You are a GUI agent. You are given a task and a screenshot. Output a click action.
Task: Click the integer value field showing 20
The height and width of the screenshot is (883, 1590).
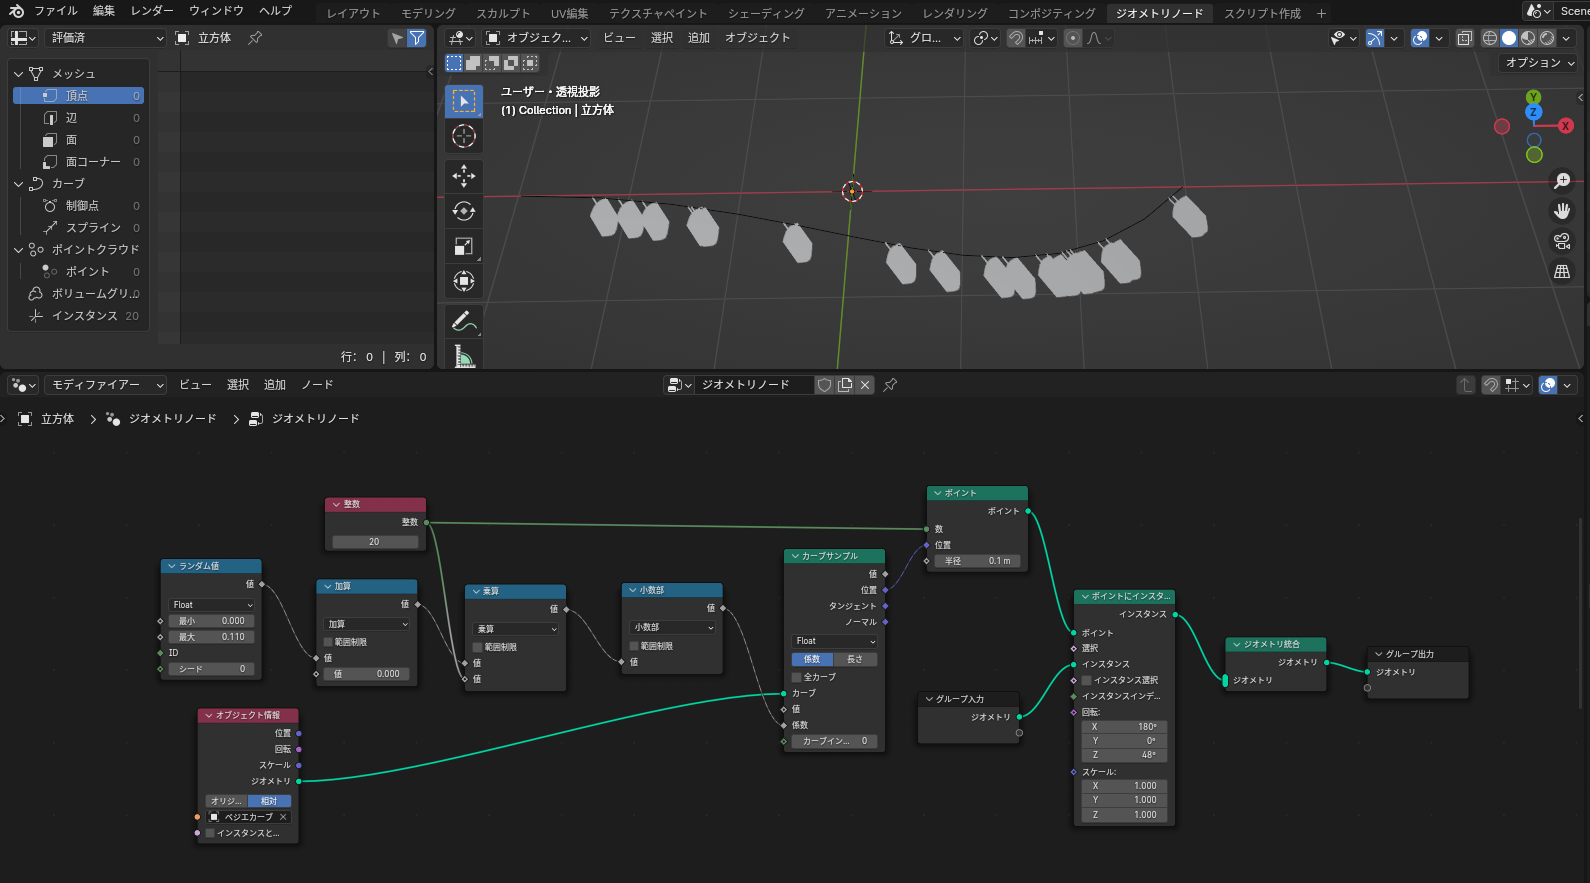374,542
